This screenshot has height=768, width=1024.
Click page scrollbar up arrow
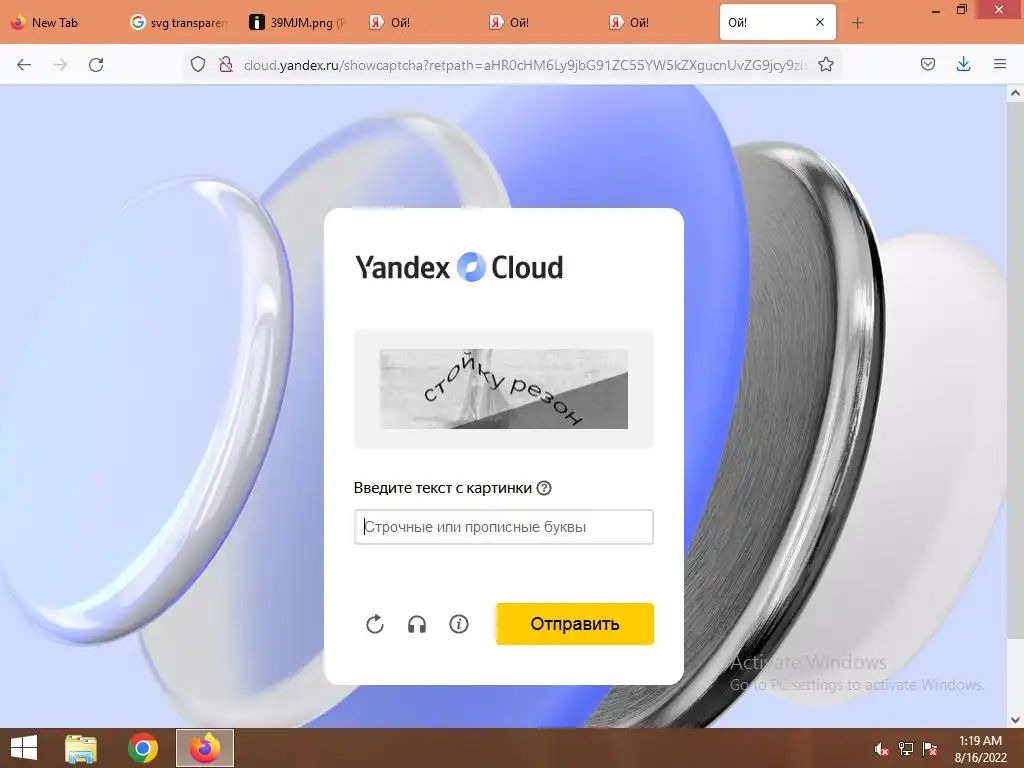point(1016,93)
